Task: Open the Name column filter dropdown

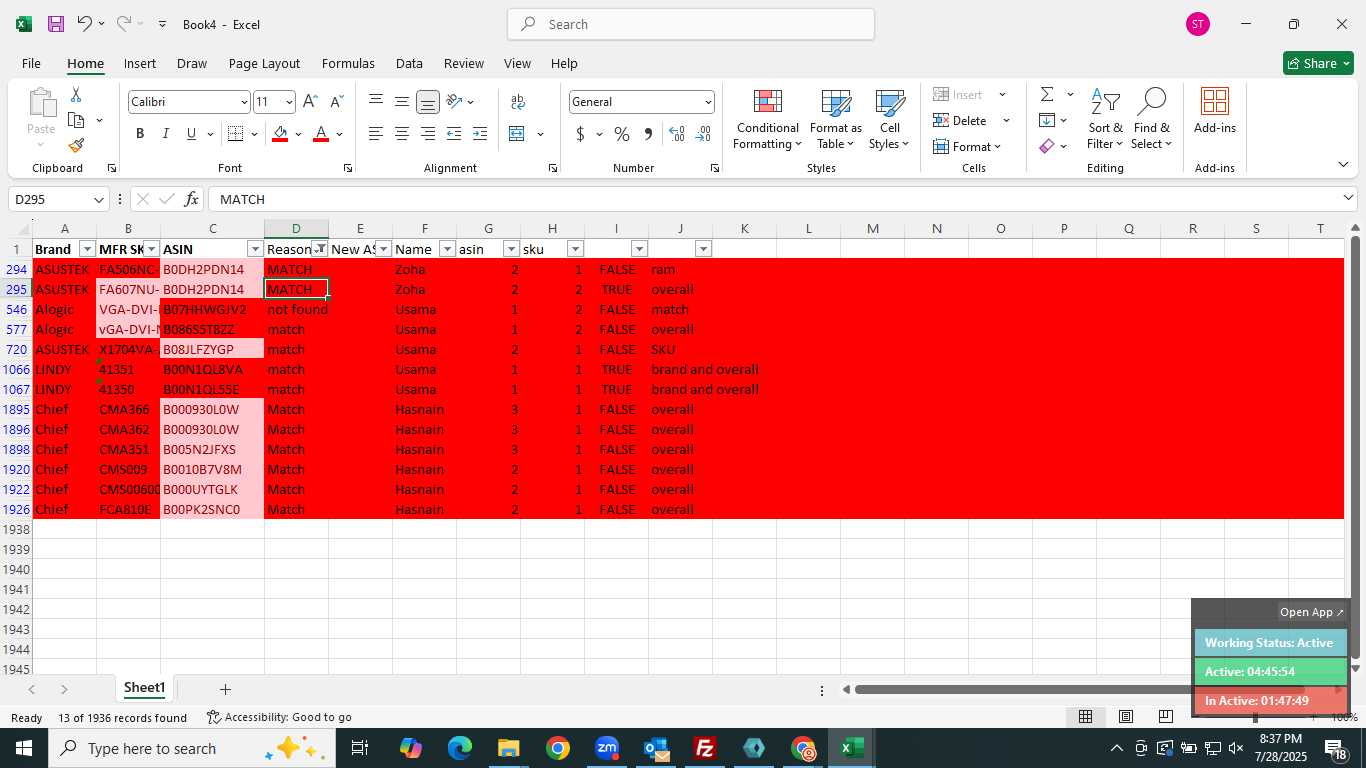Action: click(x=447, y=249)
